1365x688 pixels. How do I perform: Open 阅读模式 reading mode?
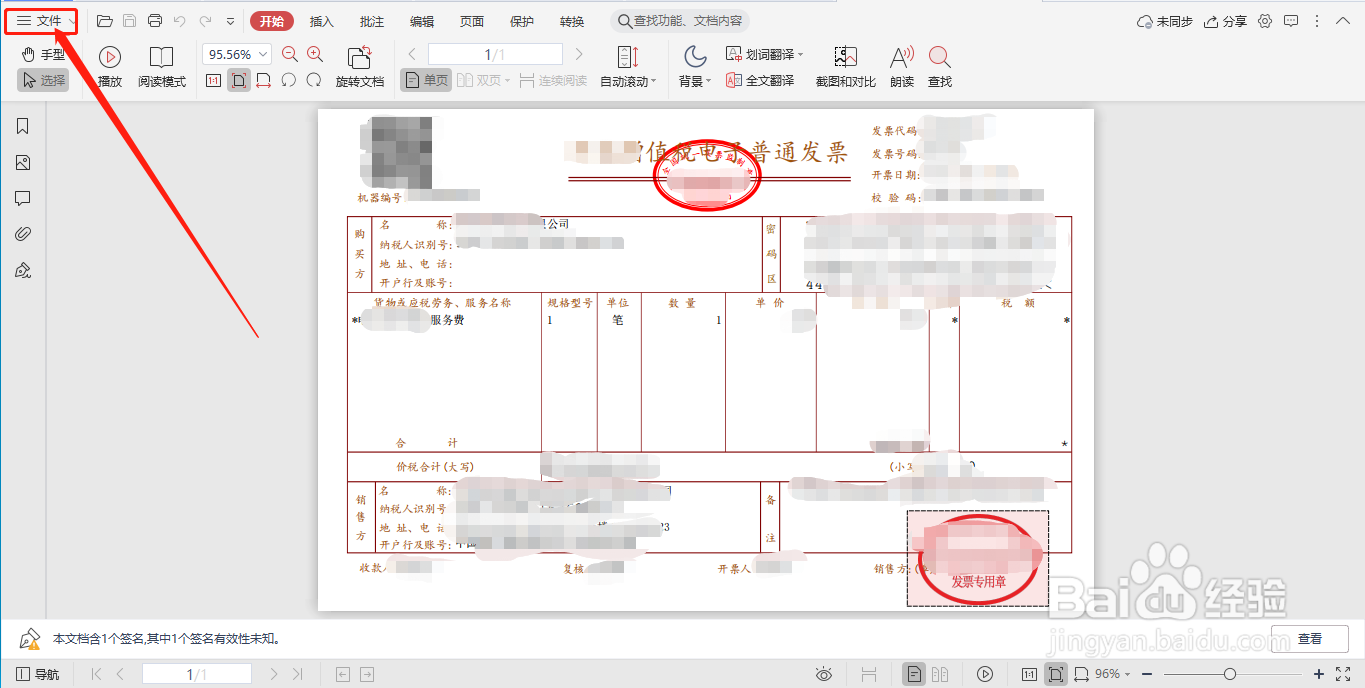(162, 68)
